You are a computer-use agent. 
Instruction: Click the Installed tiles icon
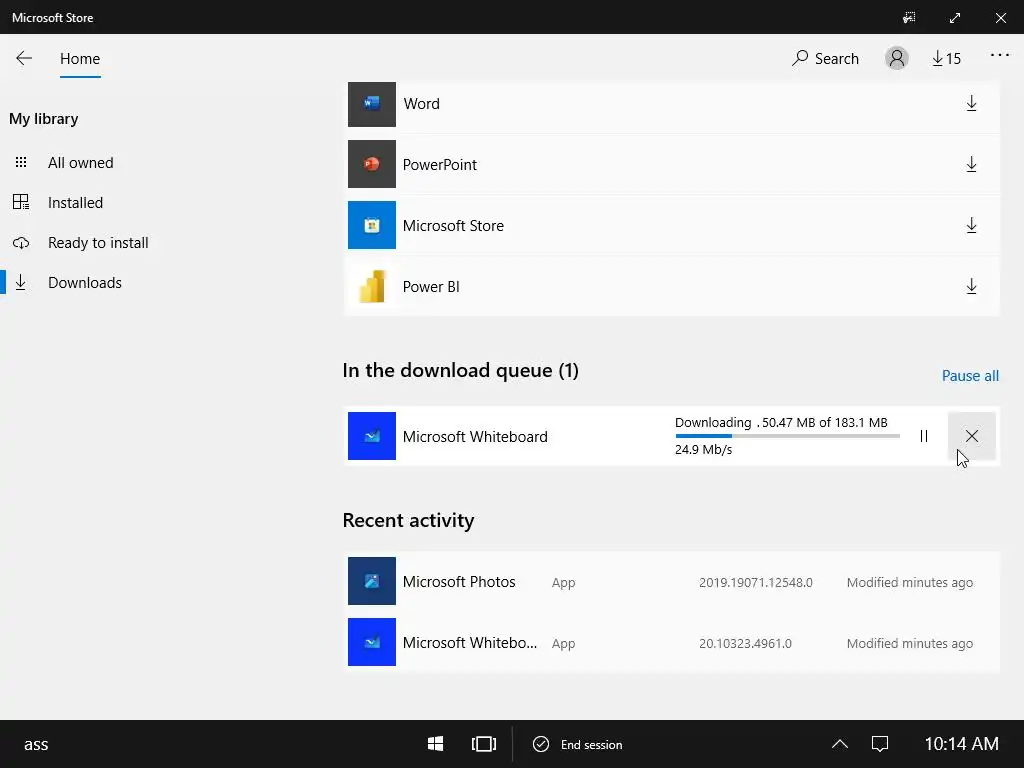[x=21, y=202]
